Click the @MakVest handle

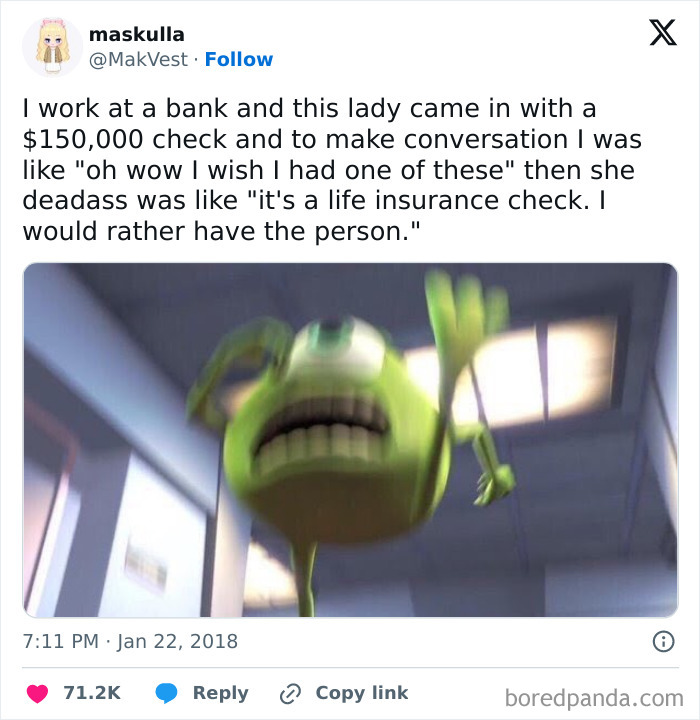[x=138, y=59]
